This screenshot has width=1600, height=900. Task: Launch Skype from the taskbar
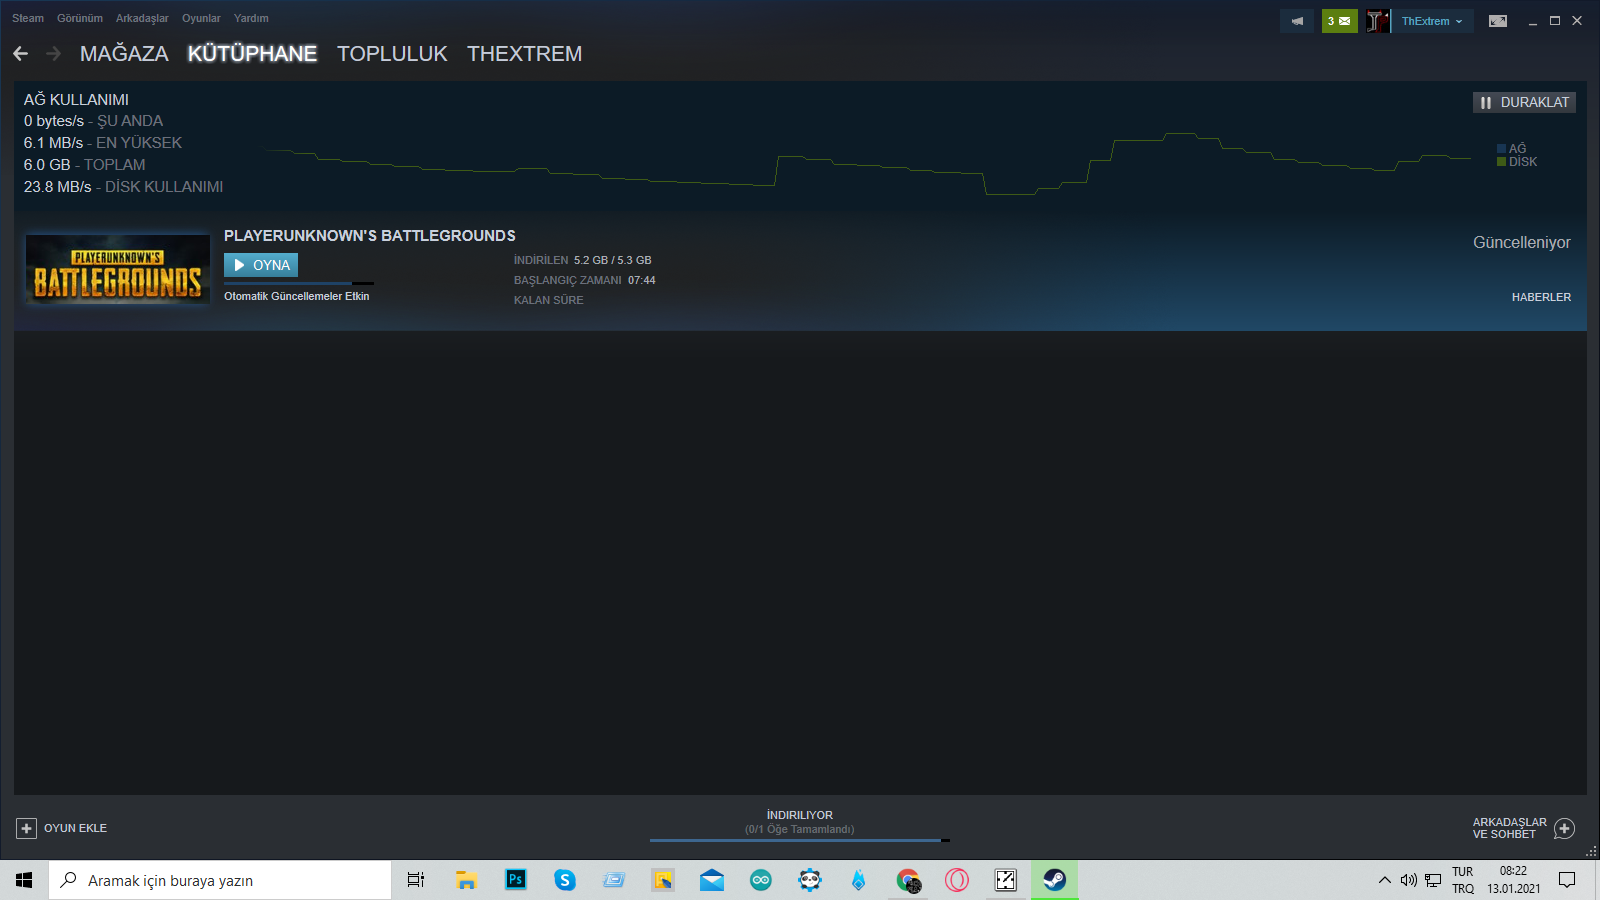pyautogui.click(x=565, y=880)
